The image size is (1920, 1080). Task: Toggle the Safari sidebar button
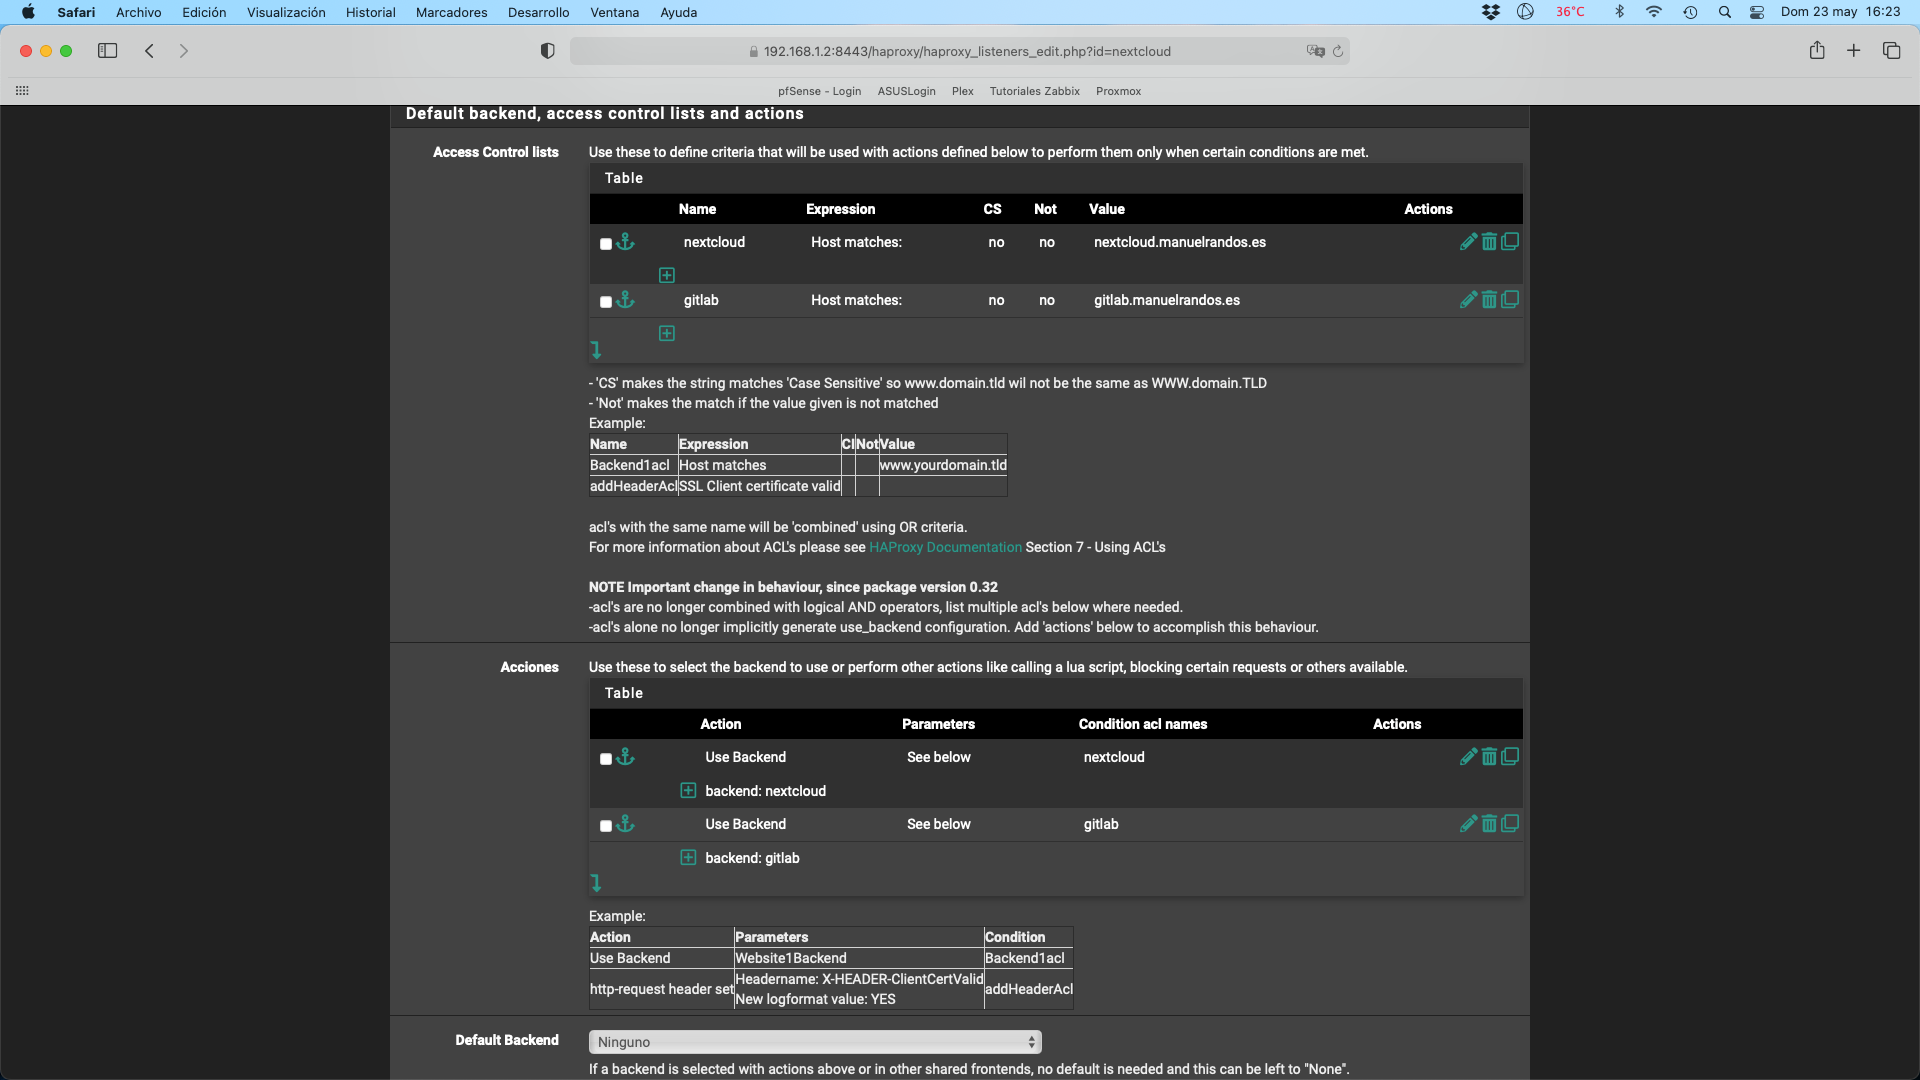coord(107,51)
